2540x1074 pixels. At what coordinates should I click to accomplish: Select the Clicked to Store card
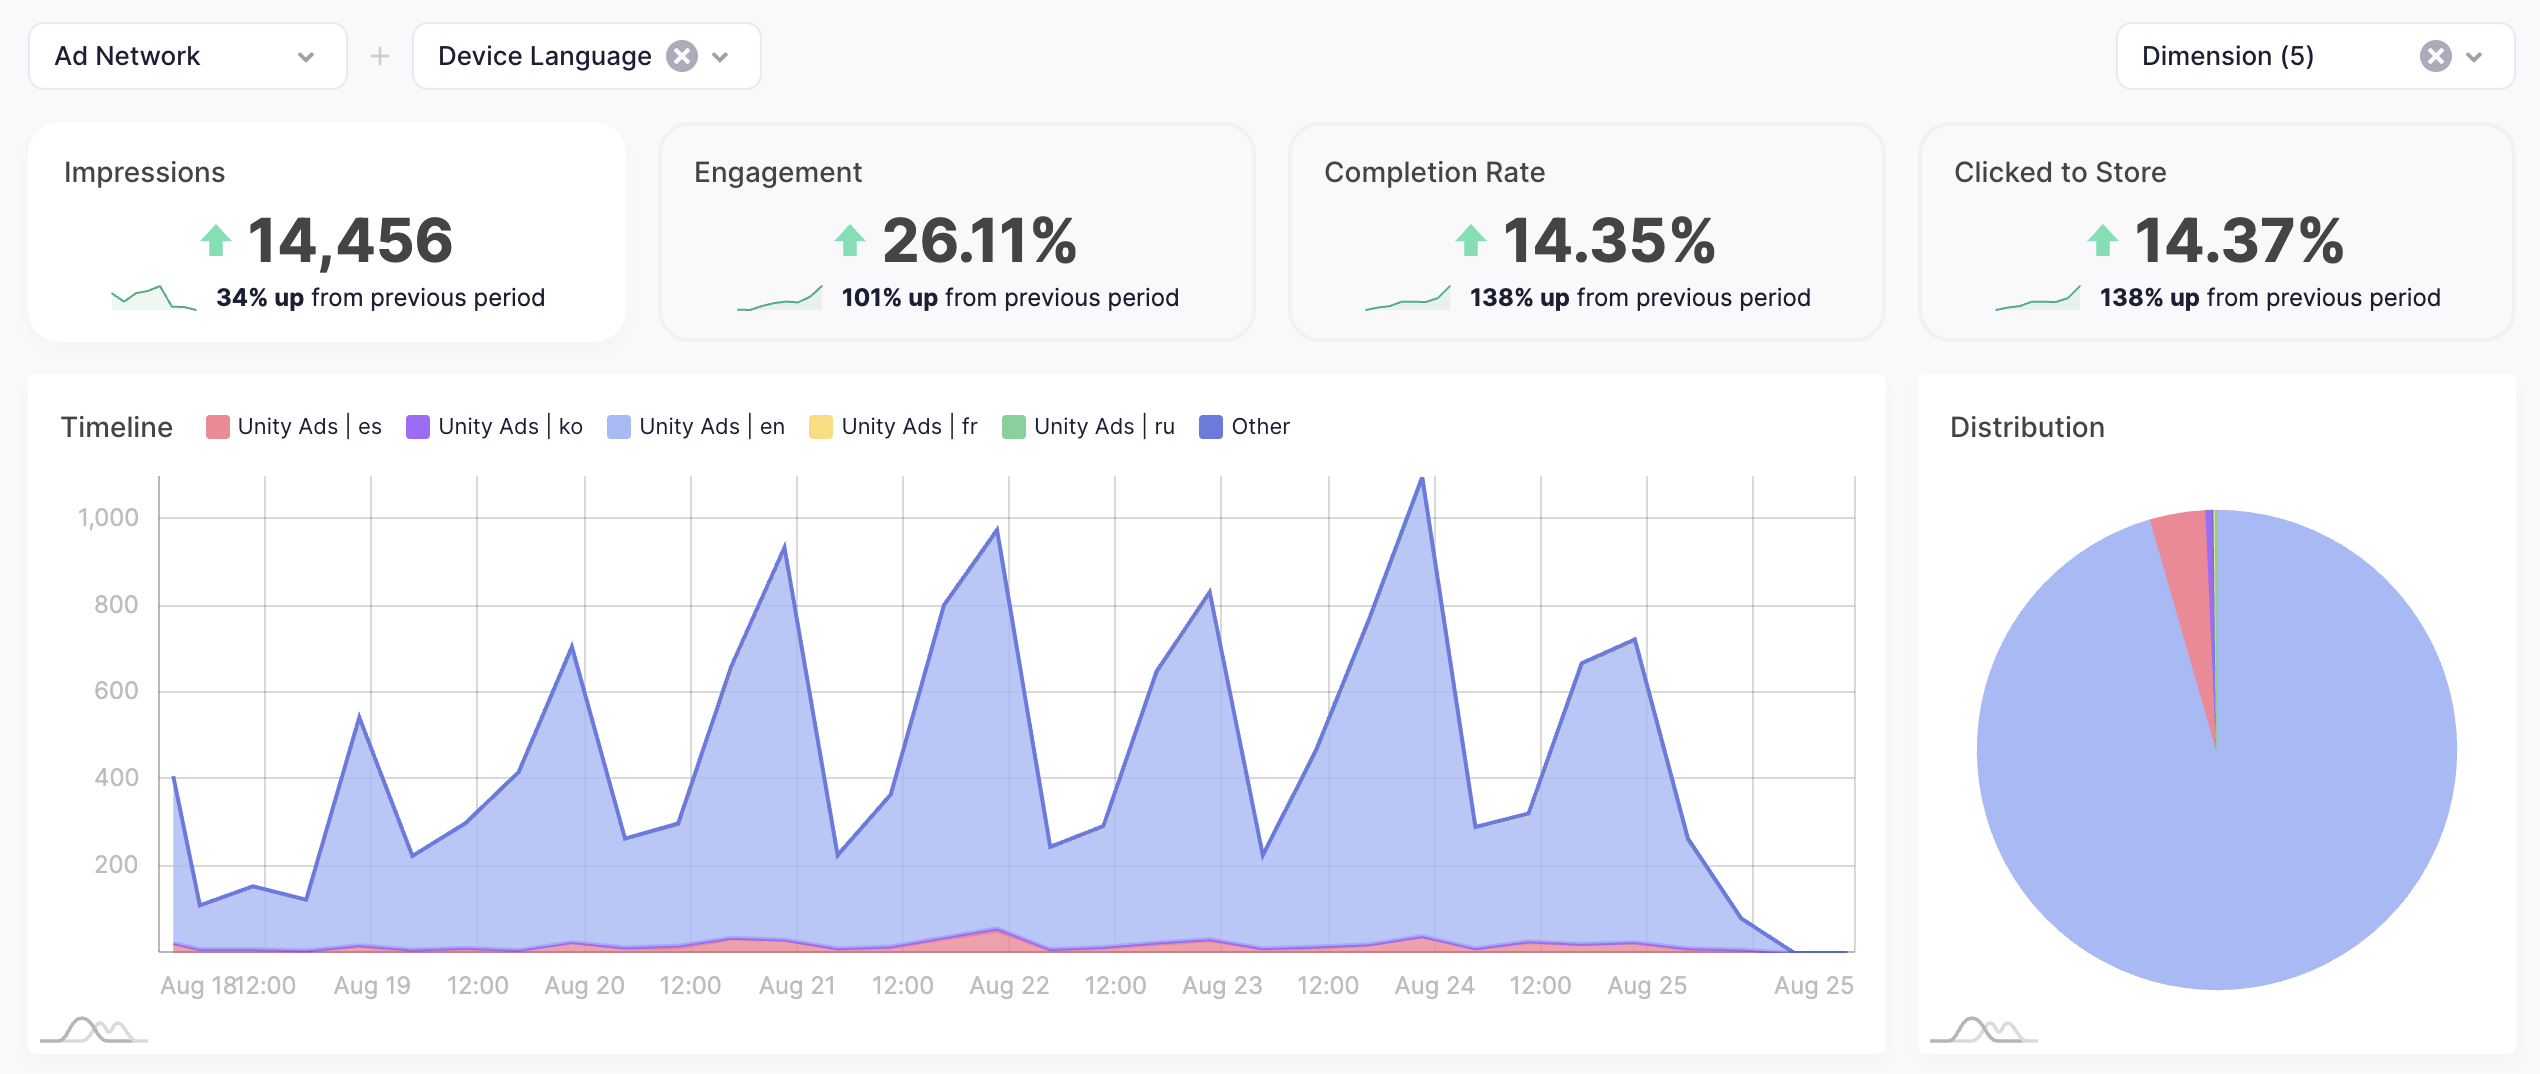(2216, 232)
